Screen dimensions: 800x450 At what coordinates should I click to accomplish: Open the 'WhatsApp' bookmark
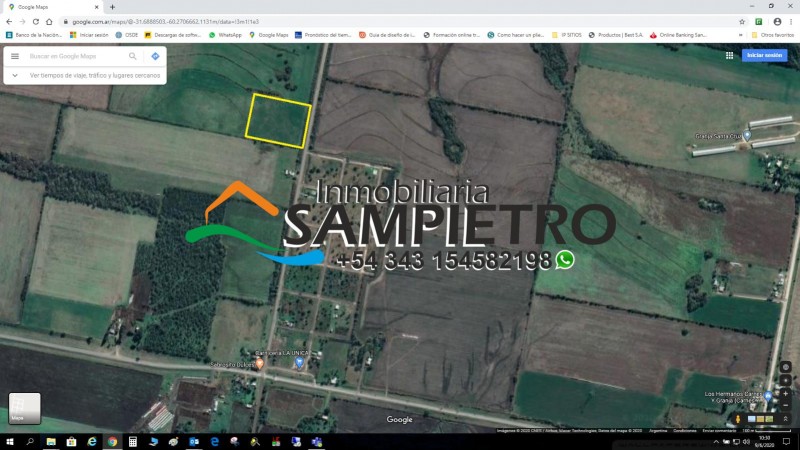pos(225,35)
